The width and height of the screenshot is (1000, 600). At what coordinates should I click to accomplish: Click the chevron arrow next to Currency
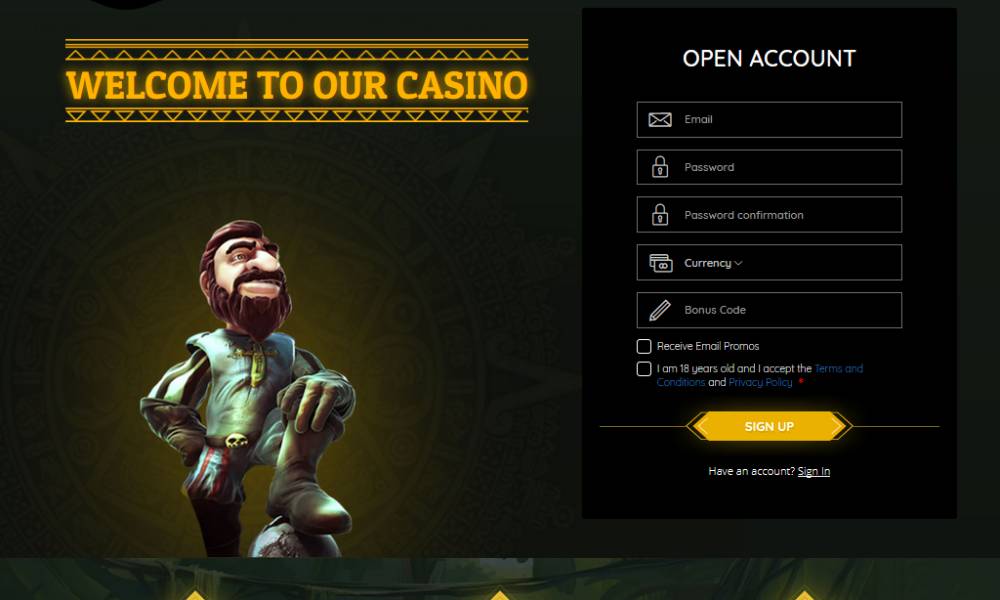[739, 263]
